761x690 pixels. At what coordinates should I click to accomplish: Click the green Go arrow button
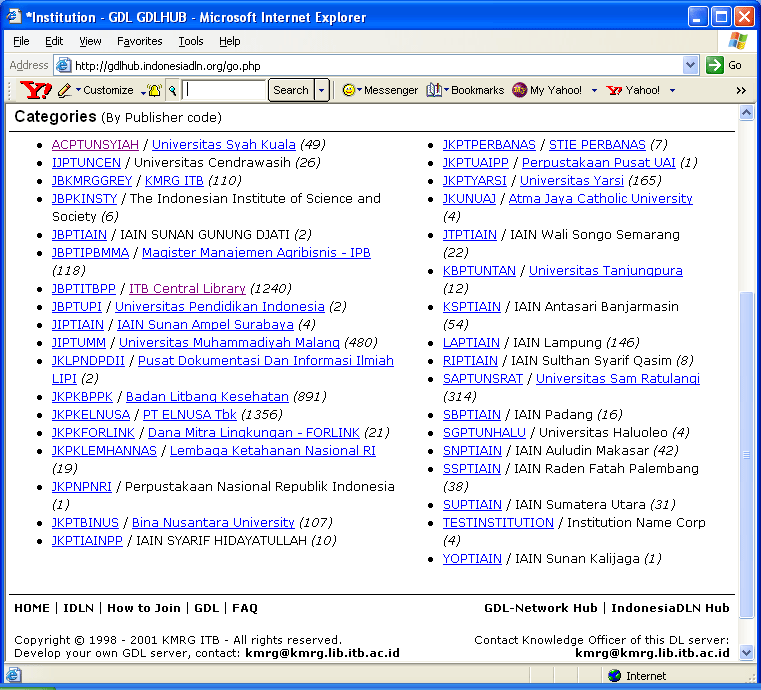(x=715, y=65)
